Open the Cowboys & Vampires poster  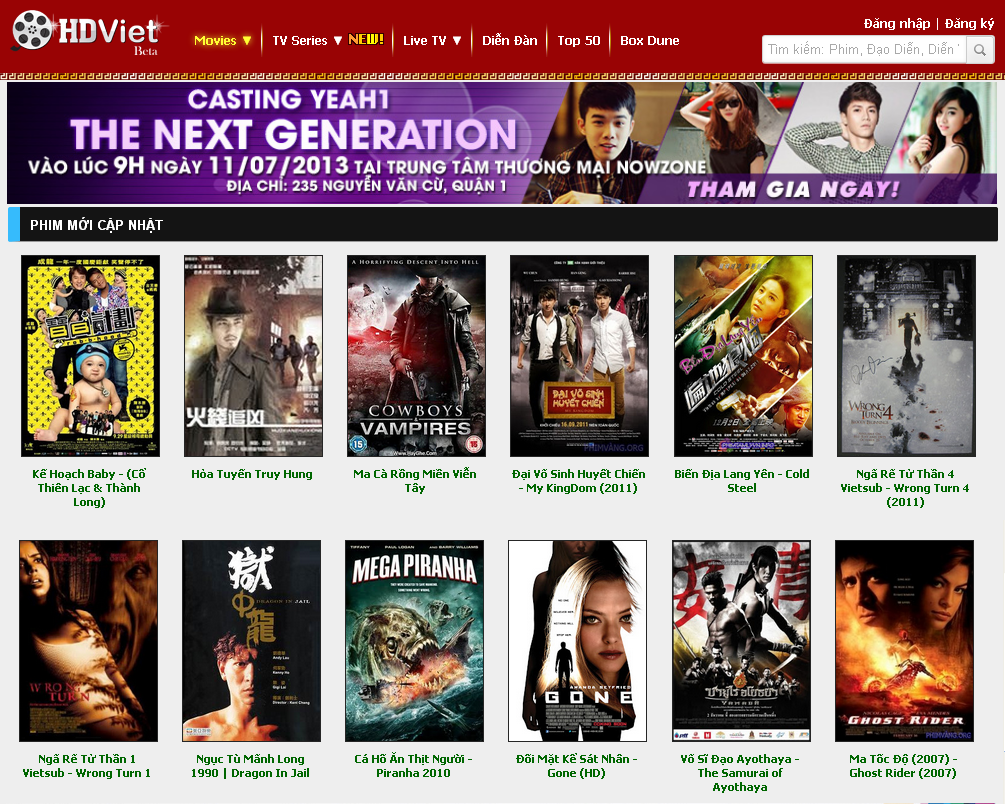[416, 356]
